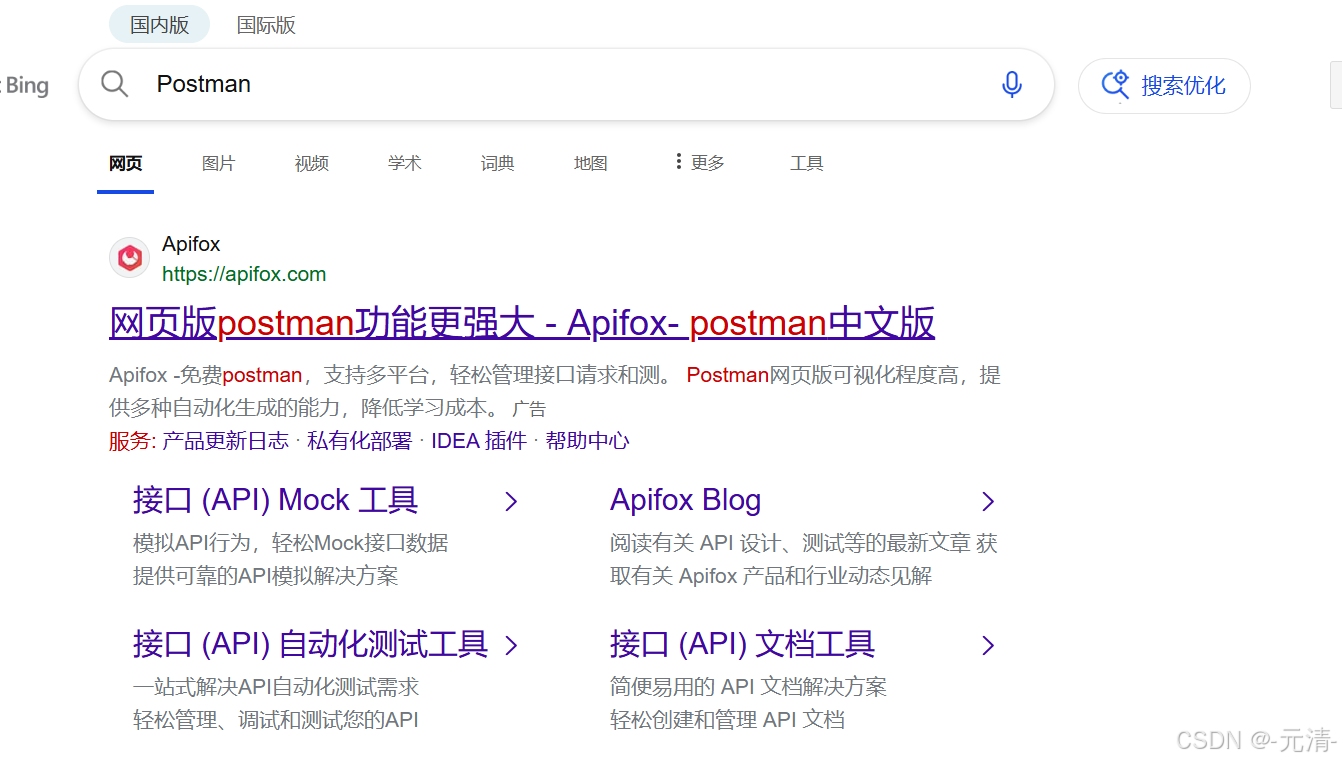Click description 轻松创建和管理 API 文档

[728, 720]
